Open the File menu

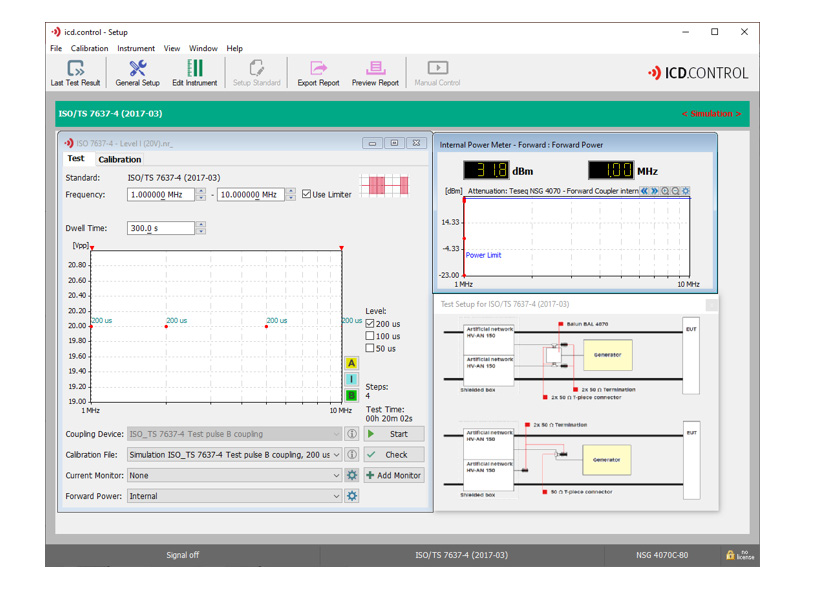(56, 48)
